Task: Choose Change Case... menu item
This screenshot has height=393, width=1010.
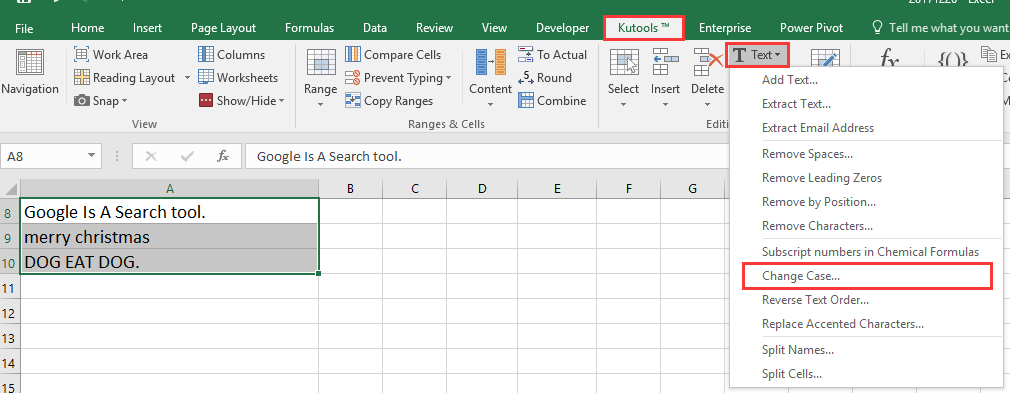Action: click(866, 276)
